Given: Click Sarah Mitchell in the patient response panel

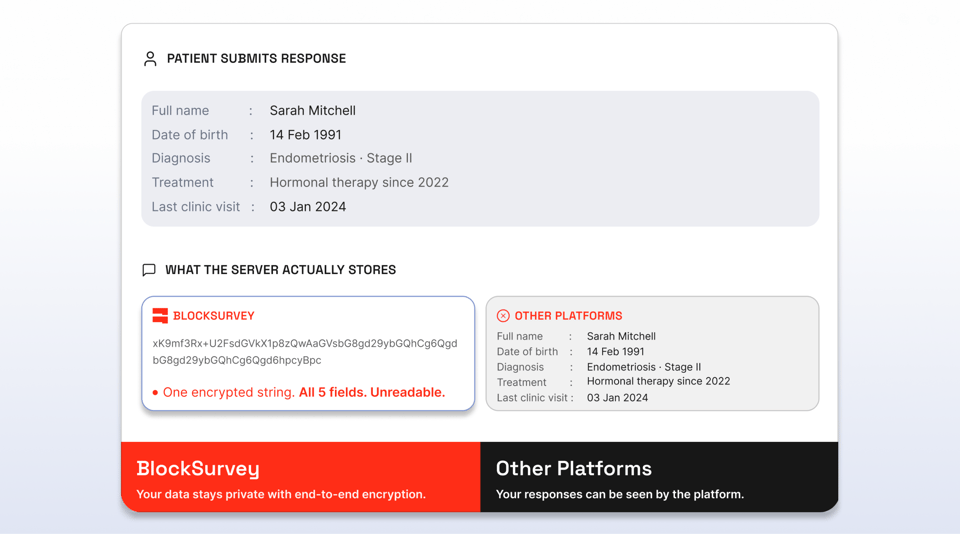Looking at the screenshot, I should (x=313, y=111).
